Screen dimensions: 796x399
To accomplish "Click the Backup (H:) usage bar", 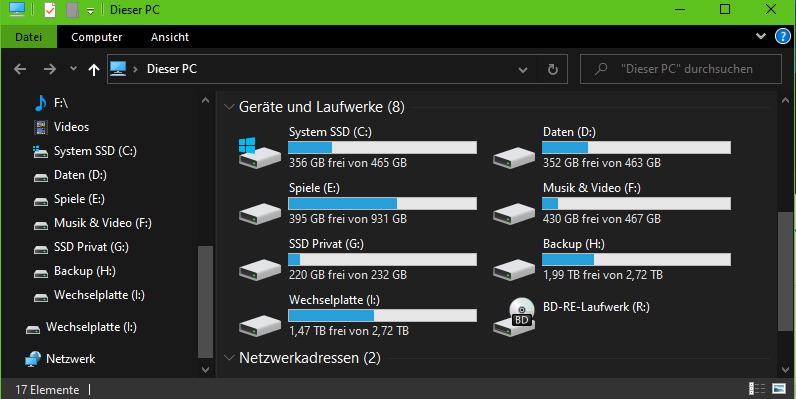I will 636,259.
